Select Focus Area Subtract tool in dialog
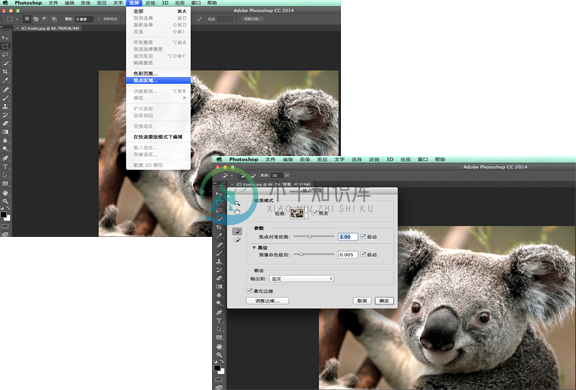Image resolution: width=576 pixels, height=390 pixels. point(237,240)
